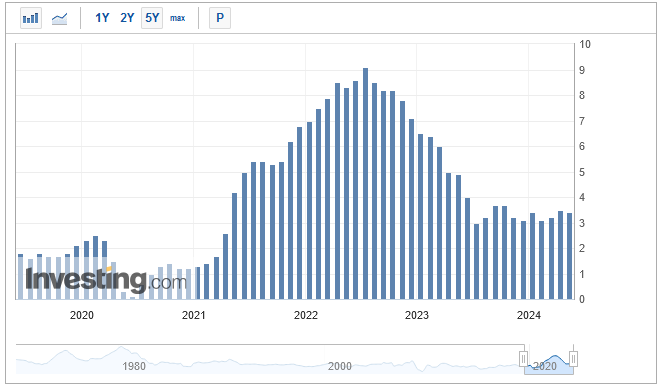Switch to area line chart icon
Screen dimensions: 662x388
point(60,18)
